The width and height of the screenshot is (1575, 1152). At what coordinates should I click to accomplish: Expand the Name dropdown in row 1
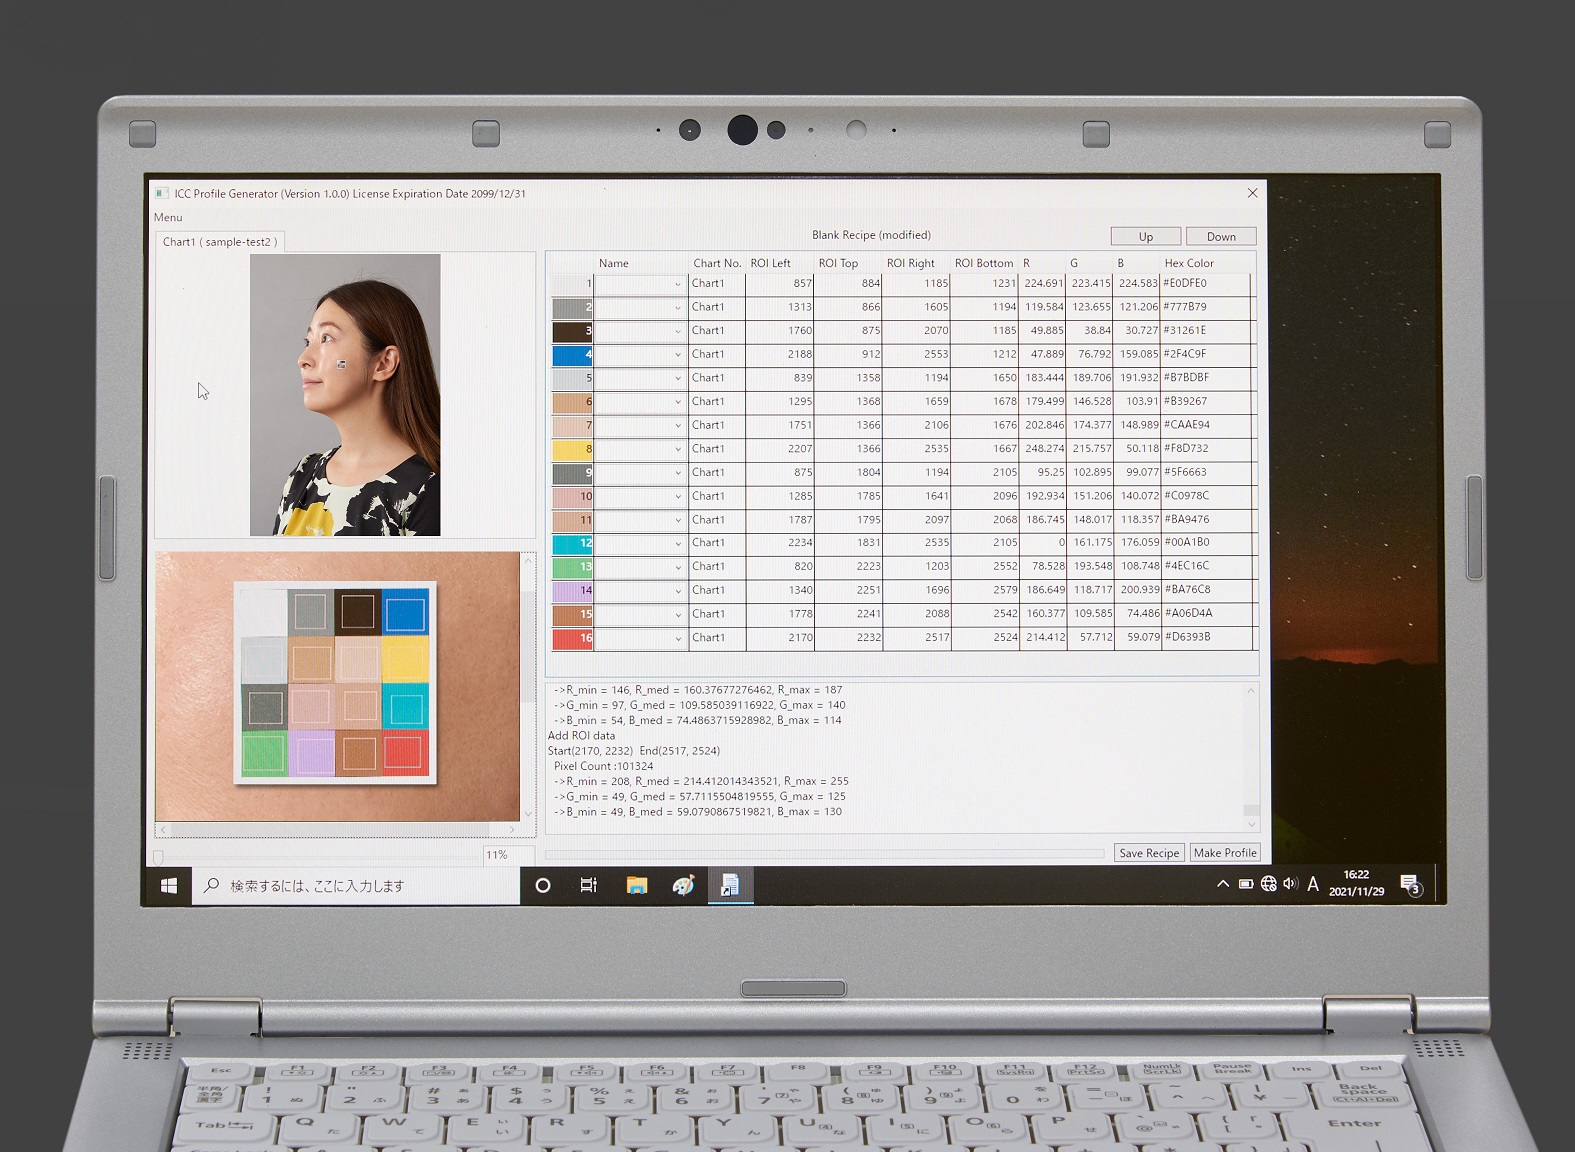[677, 284]
